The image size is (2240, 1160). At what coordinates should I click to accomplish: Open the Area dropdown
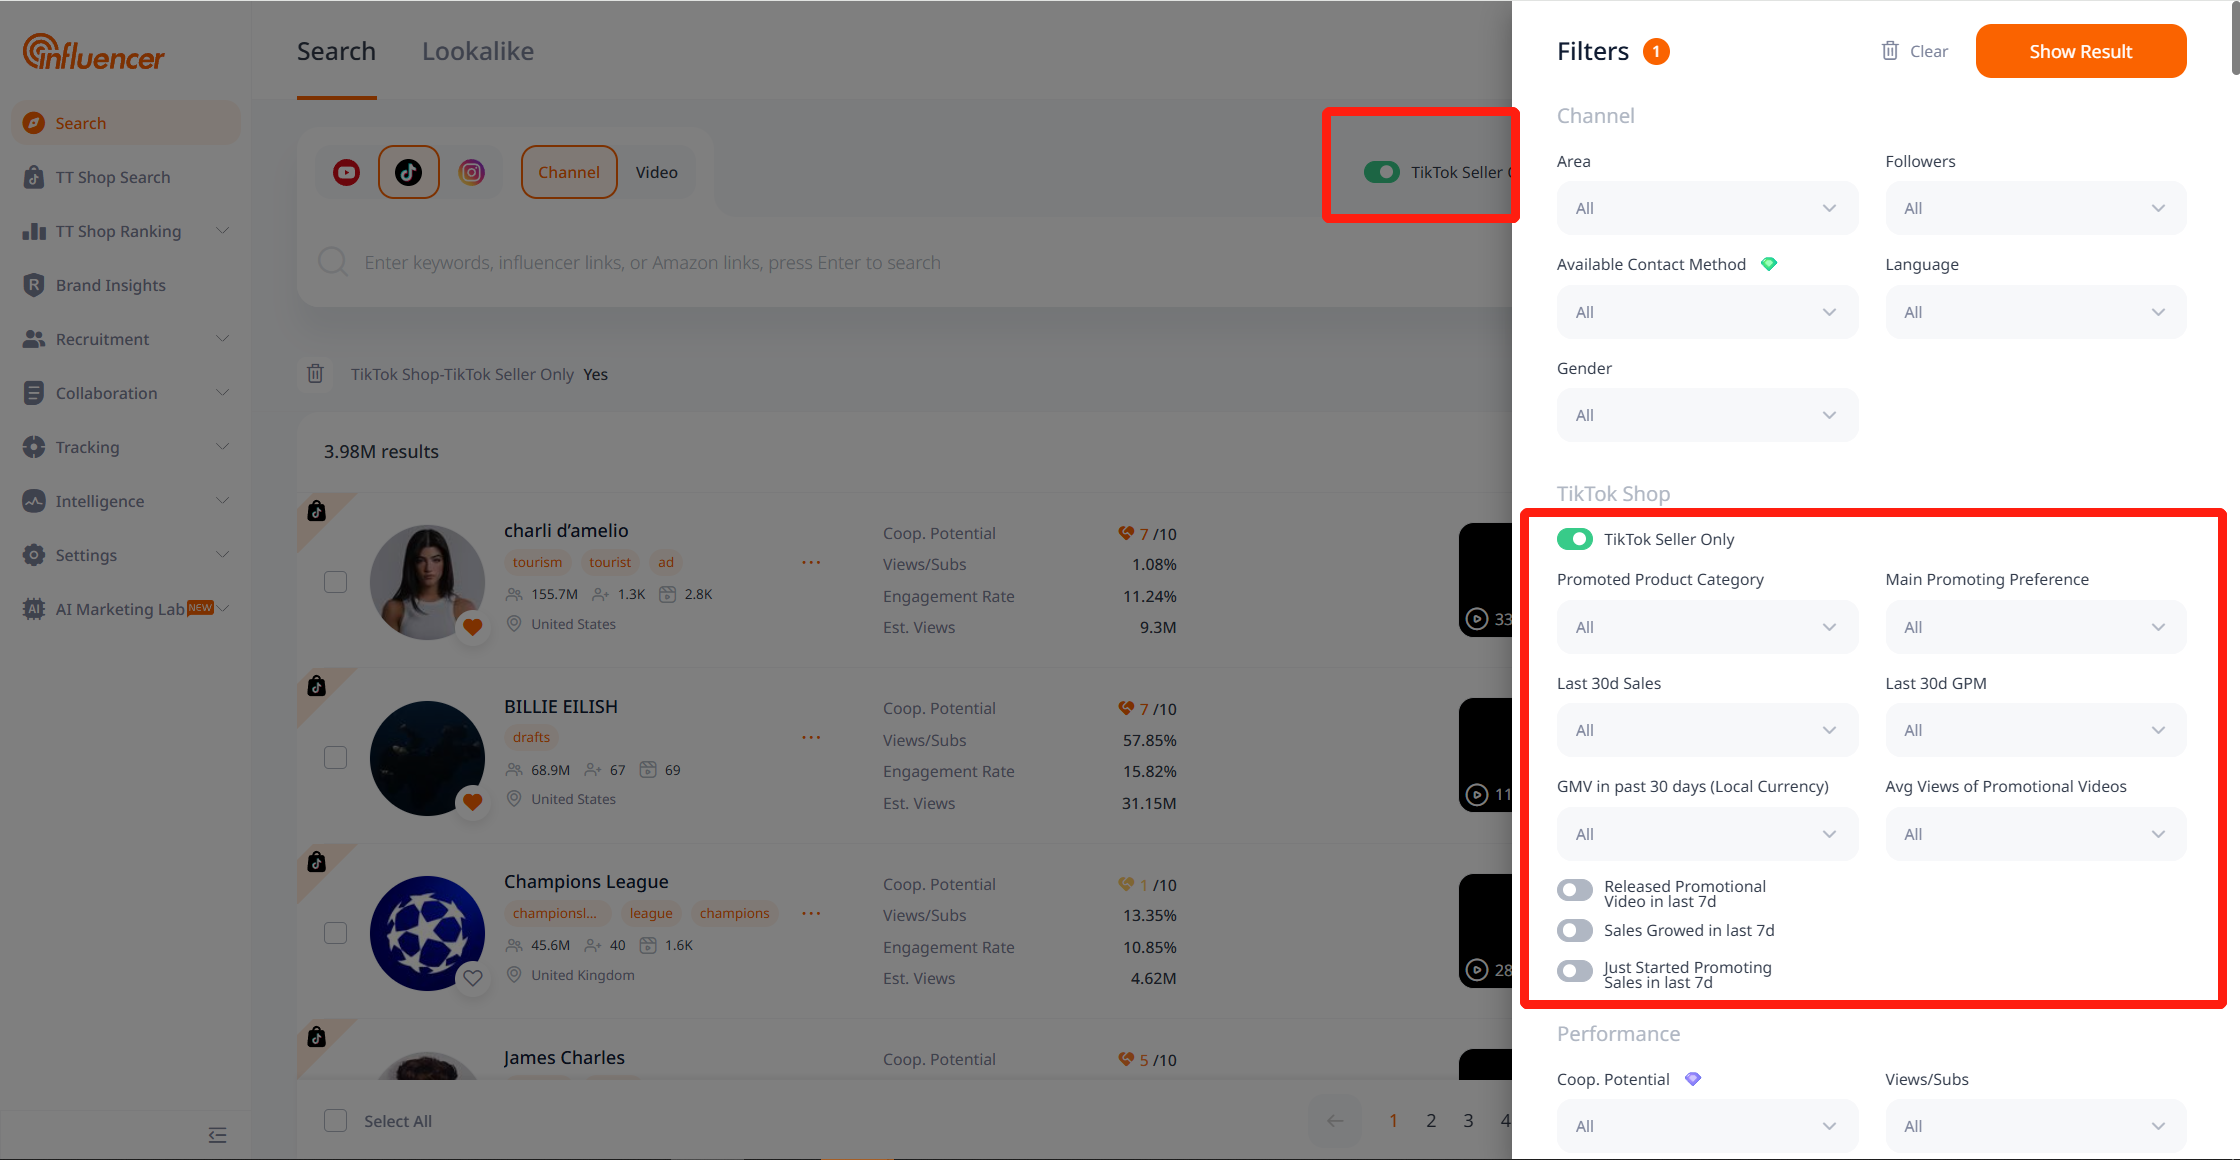click(1706, 208)
